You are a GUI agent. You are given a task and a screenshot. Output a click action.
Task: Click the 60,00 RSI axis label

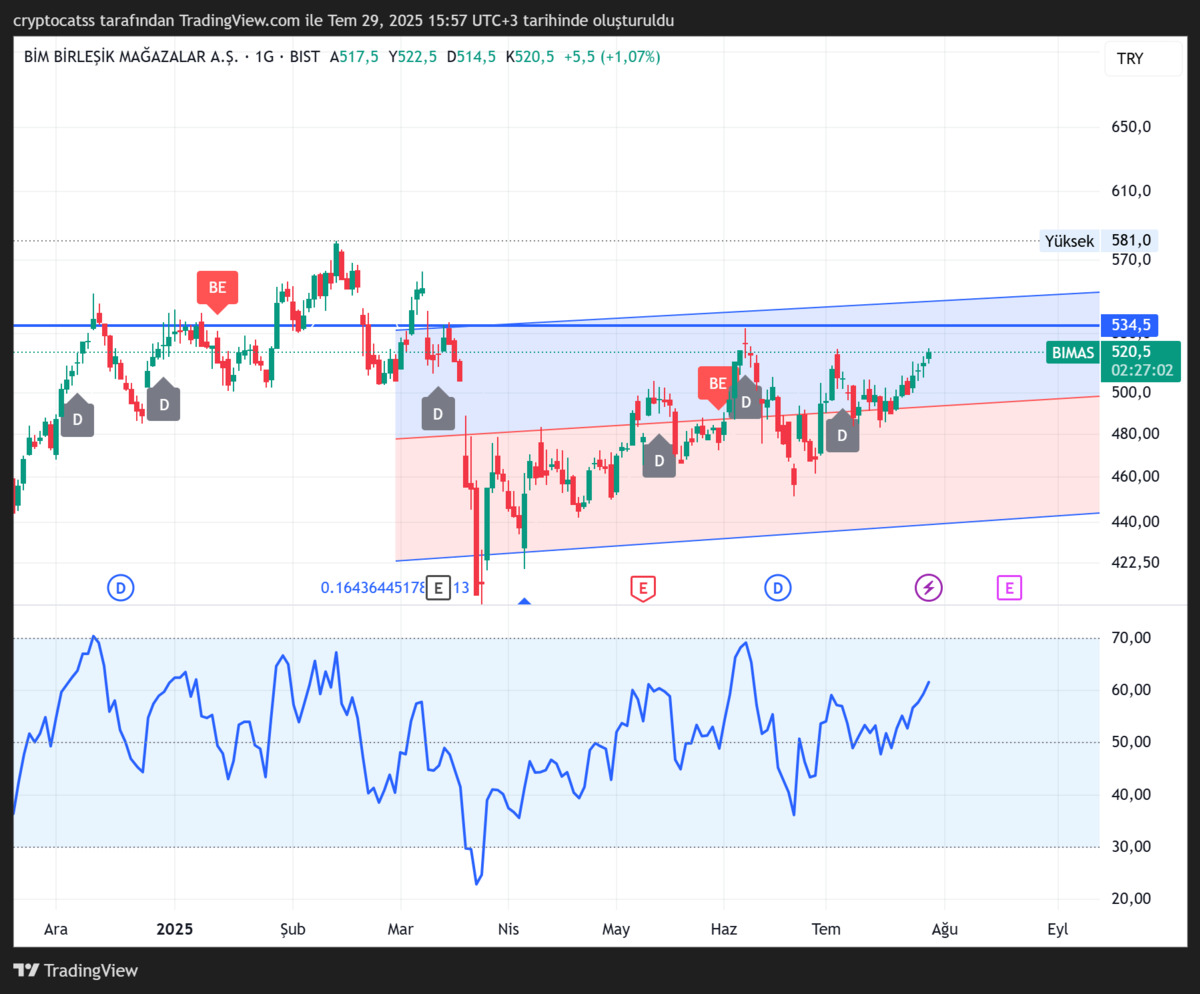click(1131, 690)
